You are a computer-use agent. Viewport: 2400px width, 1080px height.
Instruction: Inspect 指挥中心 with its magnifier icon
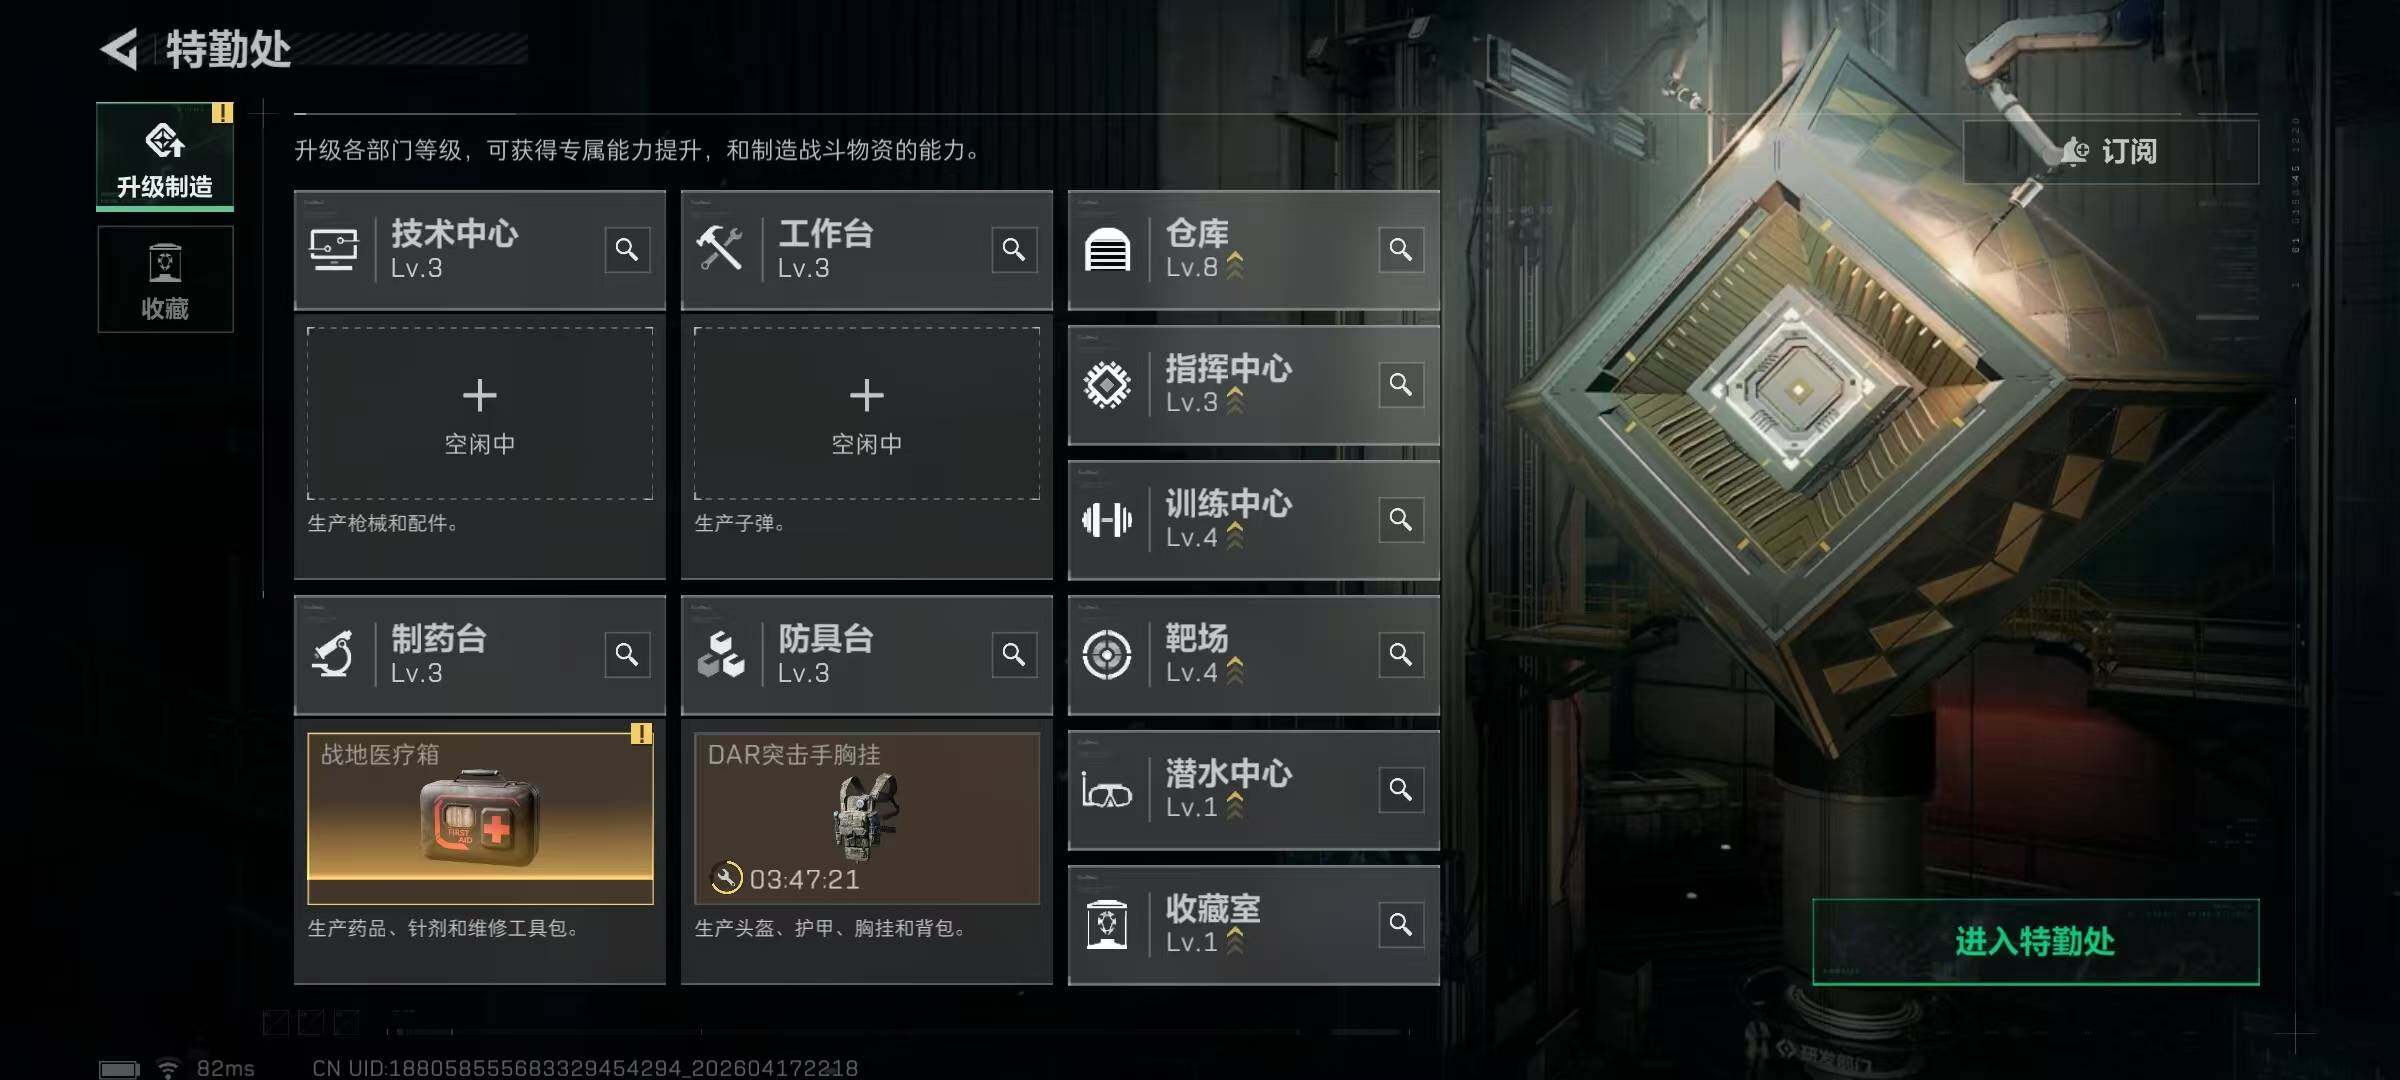[x=1401, y=384]
